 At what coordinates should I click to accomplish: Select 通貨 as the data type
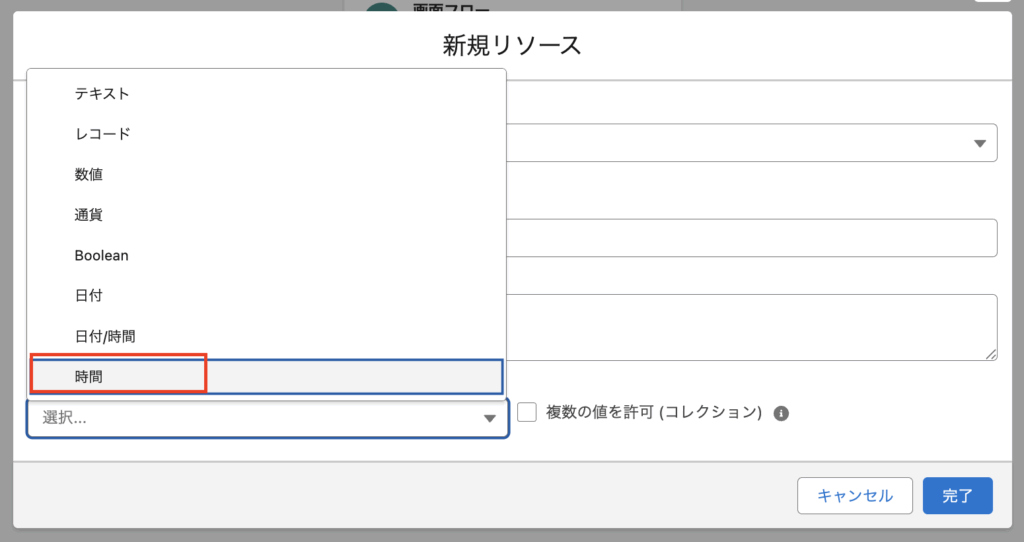point(89,214)
